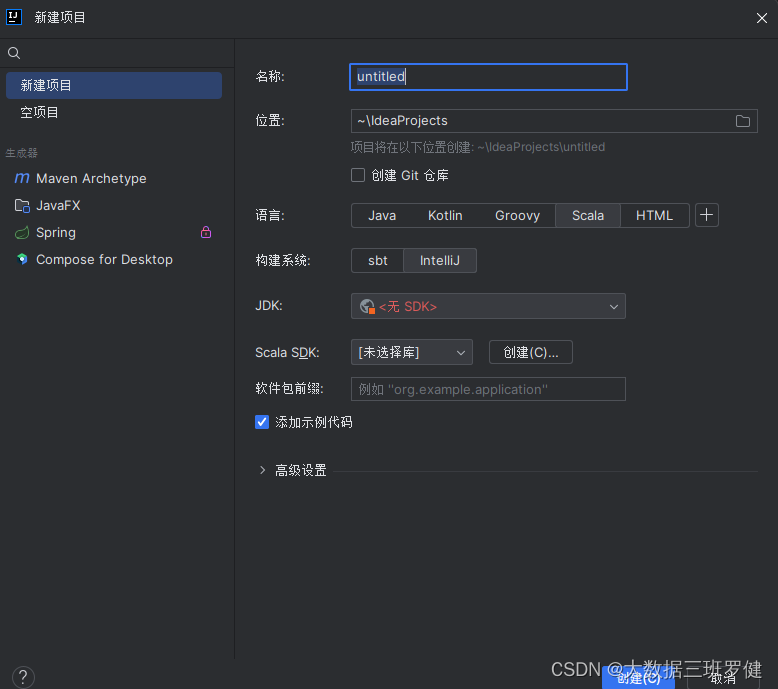
Task: Click the lock icon beside Spring
Action: (206, 232)
